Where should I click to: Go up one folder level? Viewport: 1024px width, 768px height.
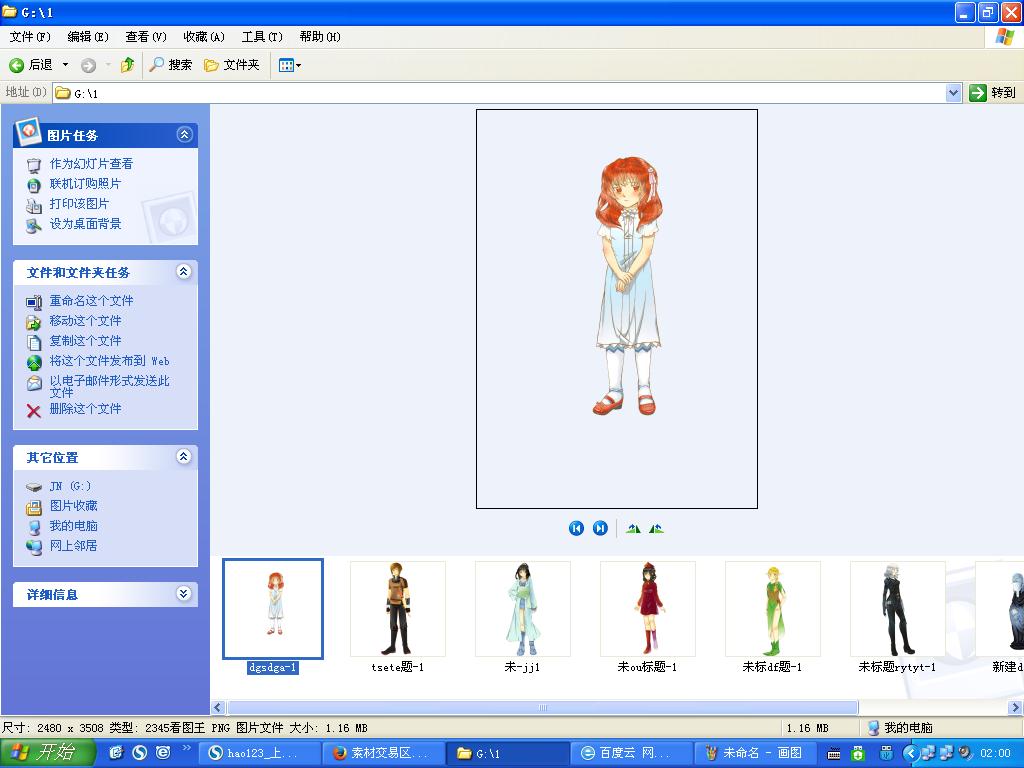127,65
